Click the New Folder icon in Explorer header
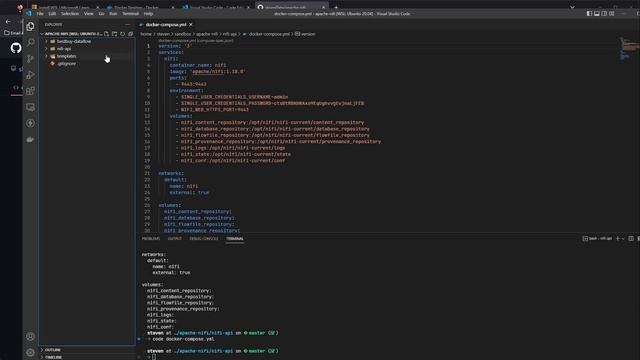This screenshot has width=640, height=360. point(115,34)
